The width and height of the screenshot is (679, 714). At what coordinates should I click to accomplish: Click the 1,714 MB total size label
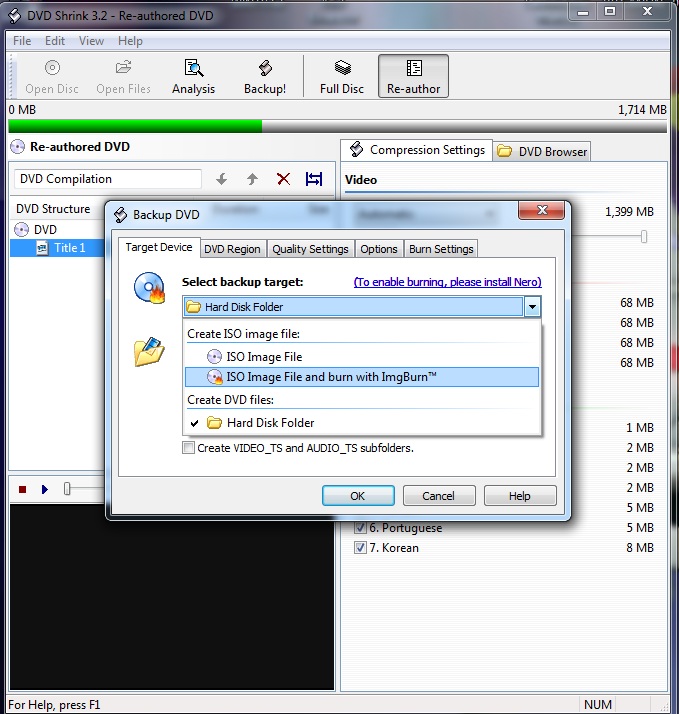pyautogui.click(x=642, y=110)
